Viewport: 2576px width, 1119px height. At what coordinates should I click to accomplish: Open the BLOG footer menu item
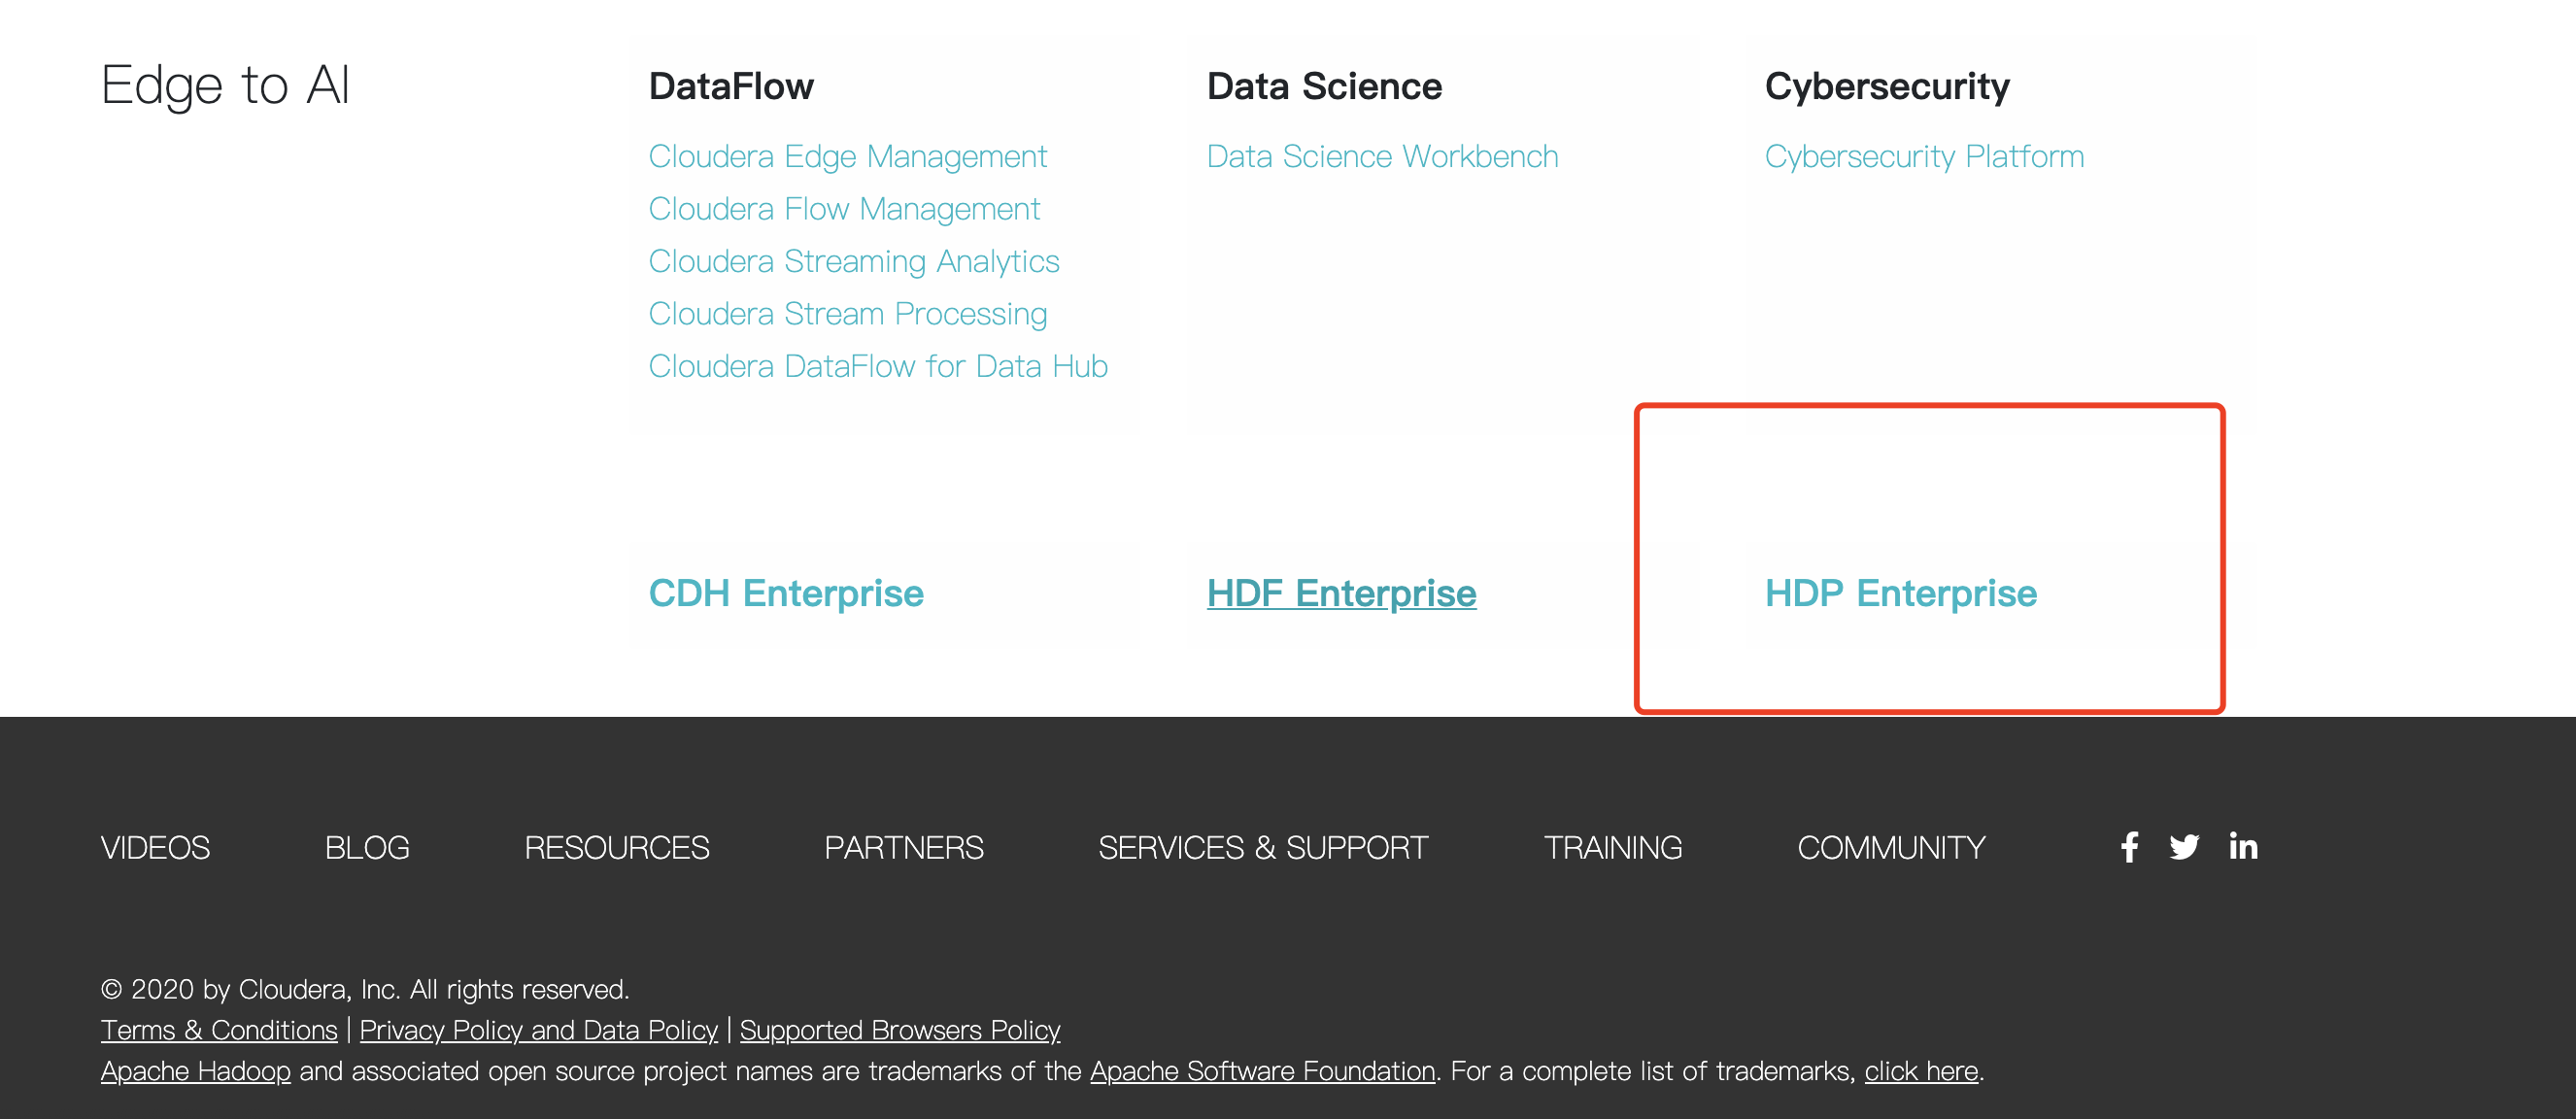[x=367, y=848]
